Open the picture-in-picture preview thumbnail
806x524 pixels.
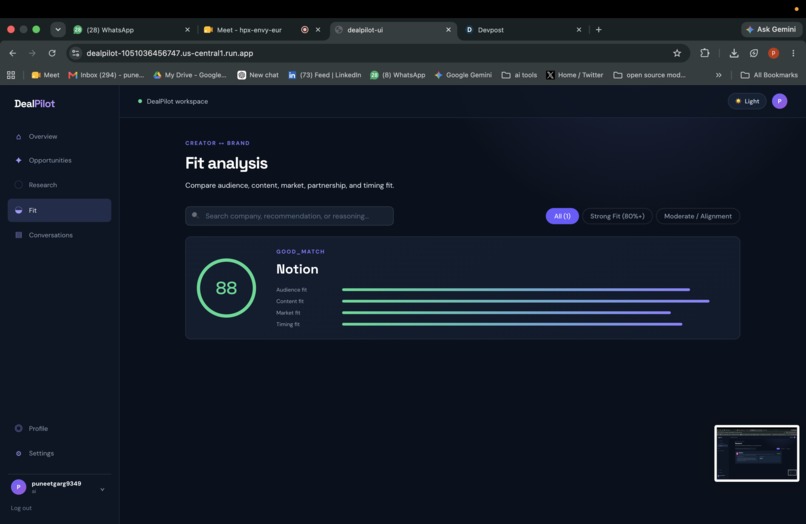(757, 453)
